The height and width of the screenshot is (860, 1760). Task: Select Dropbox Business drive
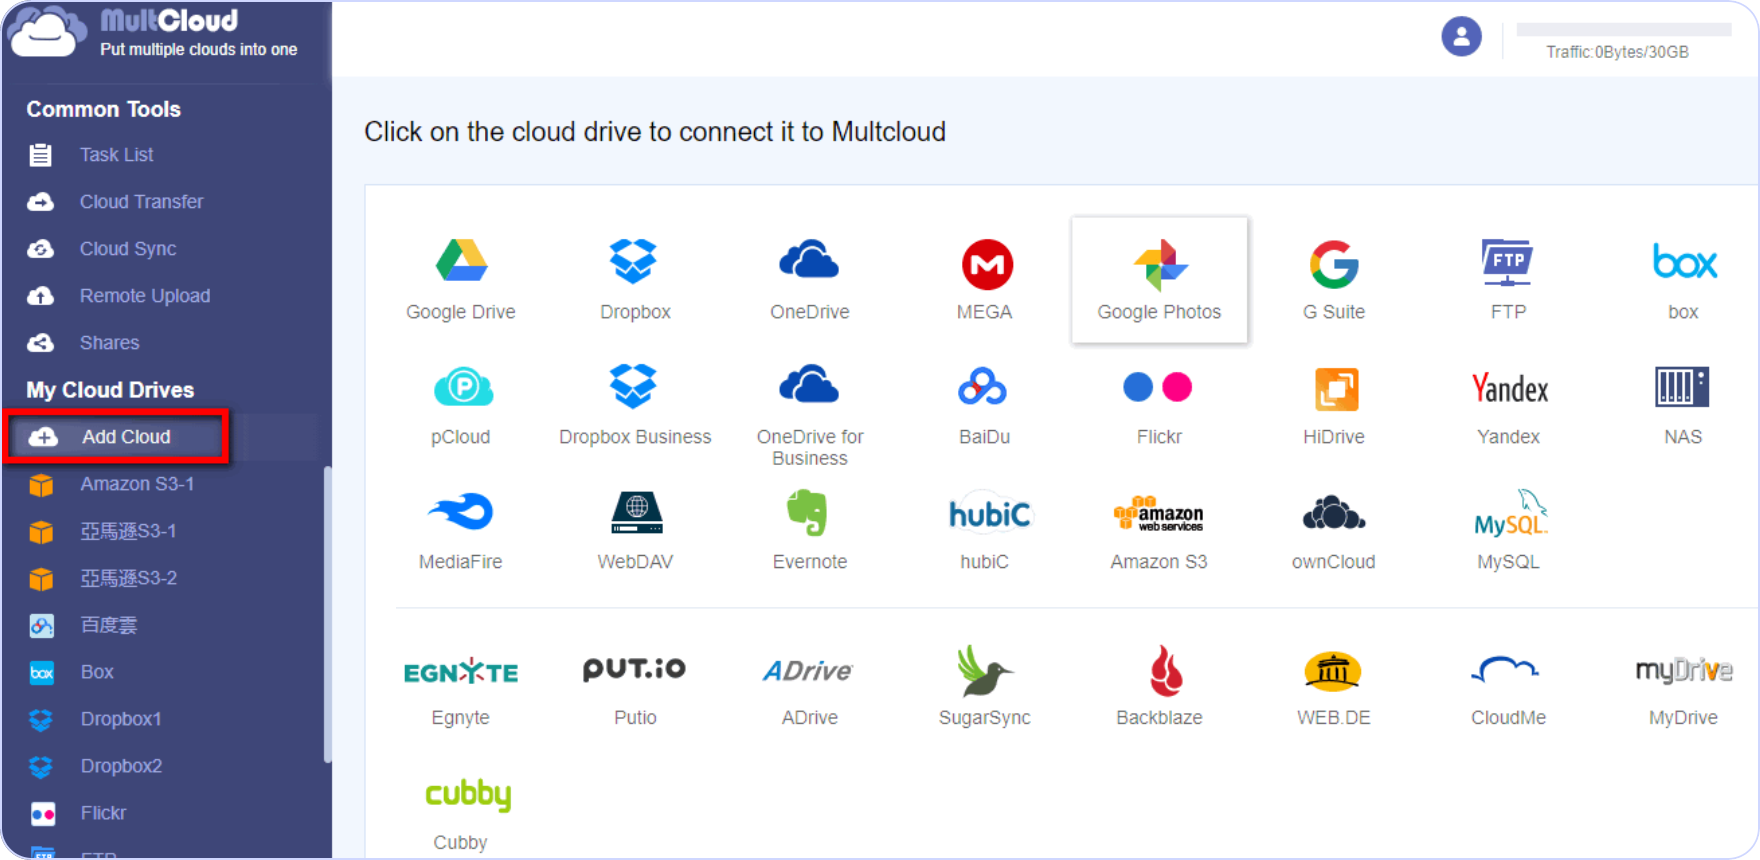click(x=635, y=405)
